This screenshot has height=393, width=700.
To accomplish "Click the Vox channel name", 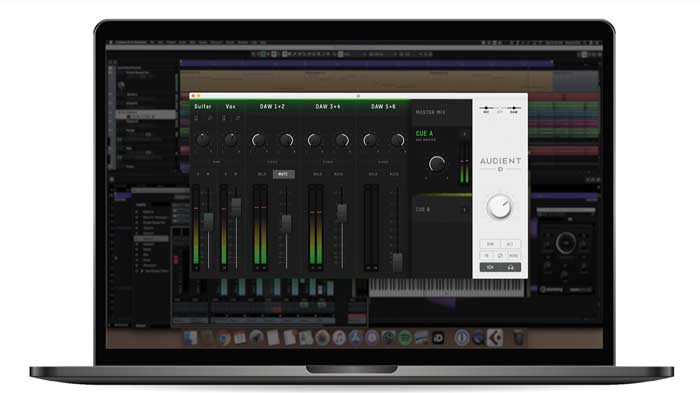I will (230, 107).
